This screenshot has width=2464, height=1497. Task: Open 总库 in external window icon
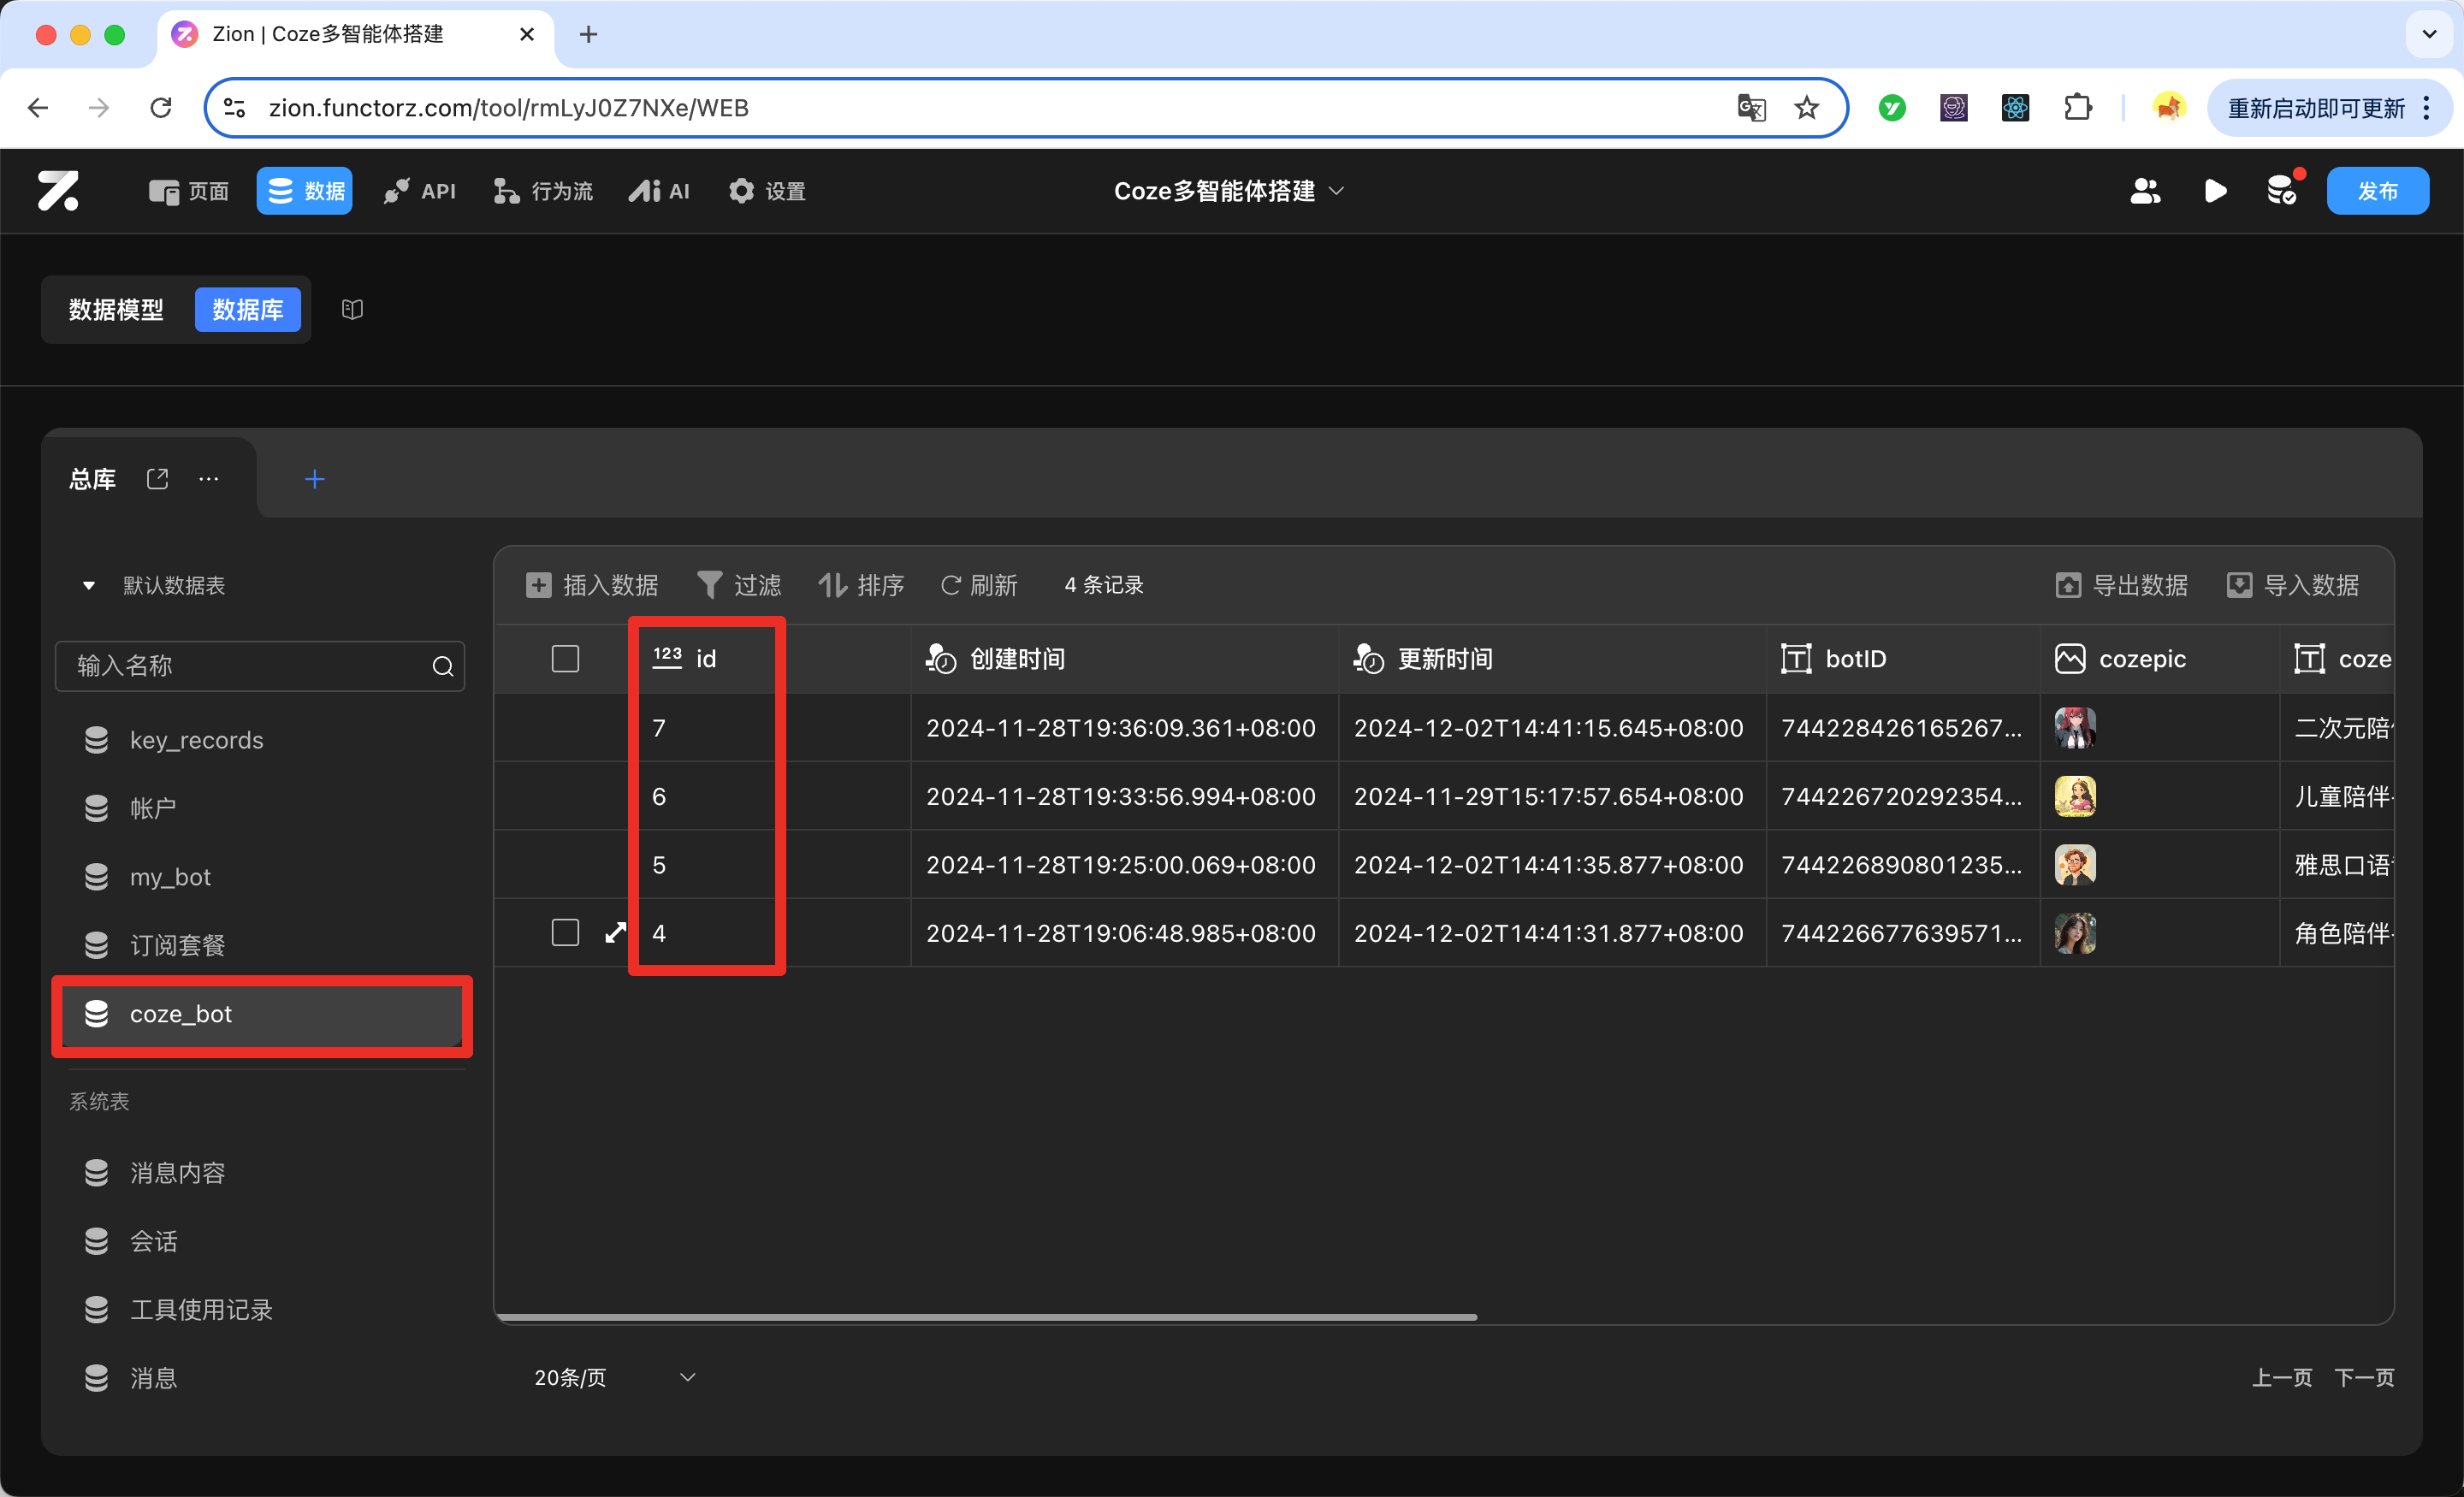pos(157,479)
